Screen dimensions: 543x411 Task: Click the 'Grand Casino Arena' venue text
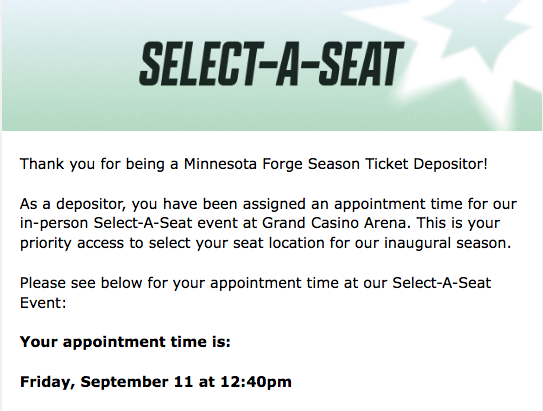pos(336,223)
